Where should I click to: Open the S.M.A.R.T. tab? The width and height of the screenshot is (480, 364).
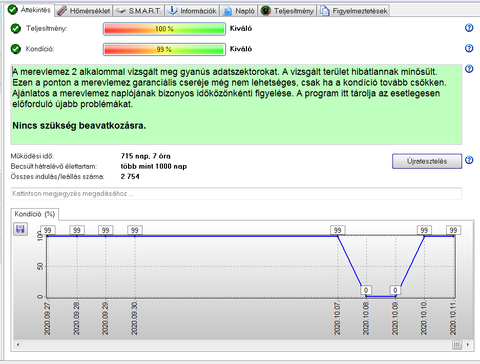pyautogui.click(x=139, y=11)
